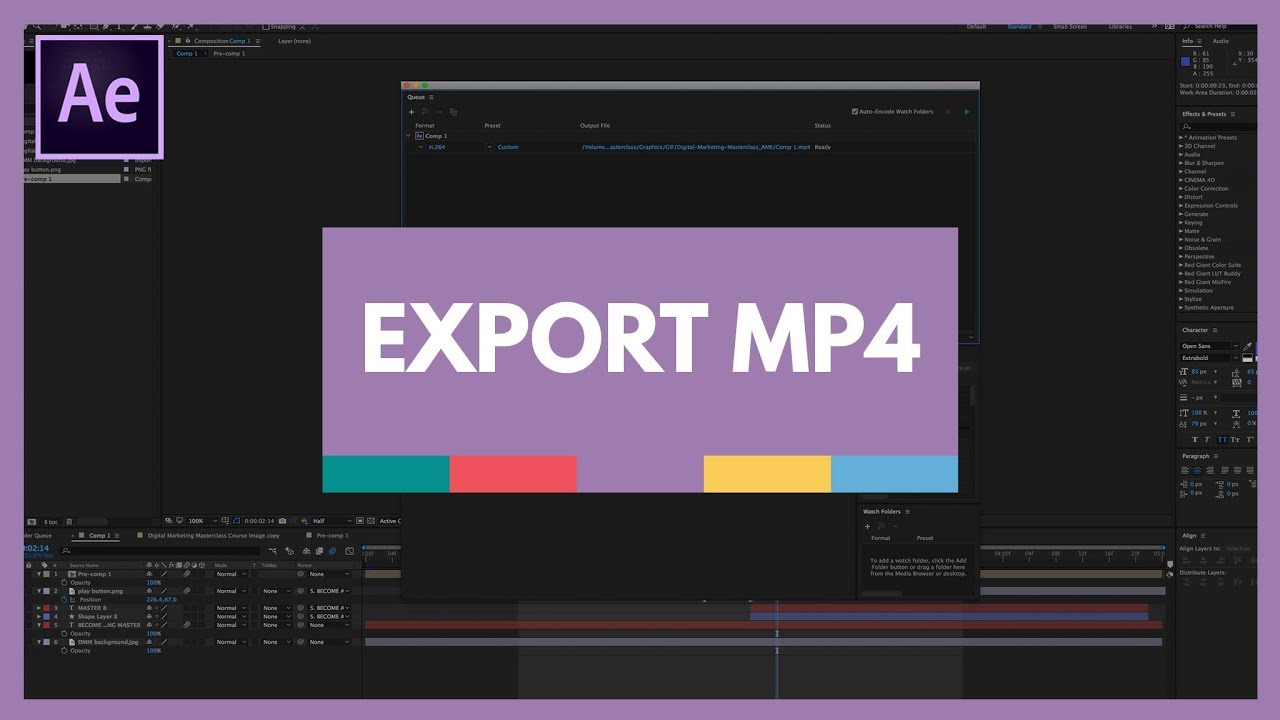Viewport: 1280px width, 720px height.
Task: Add a source in the Media Encoder Queue
Action: click(411, 112)
